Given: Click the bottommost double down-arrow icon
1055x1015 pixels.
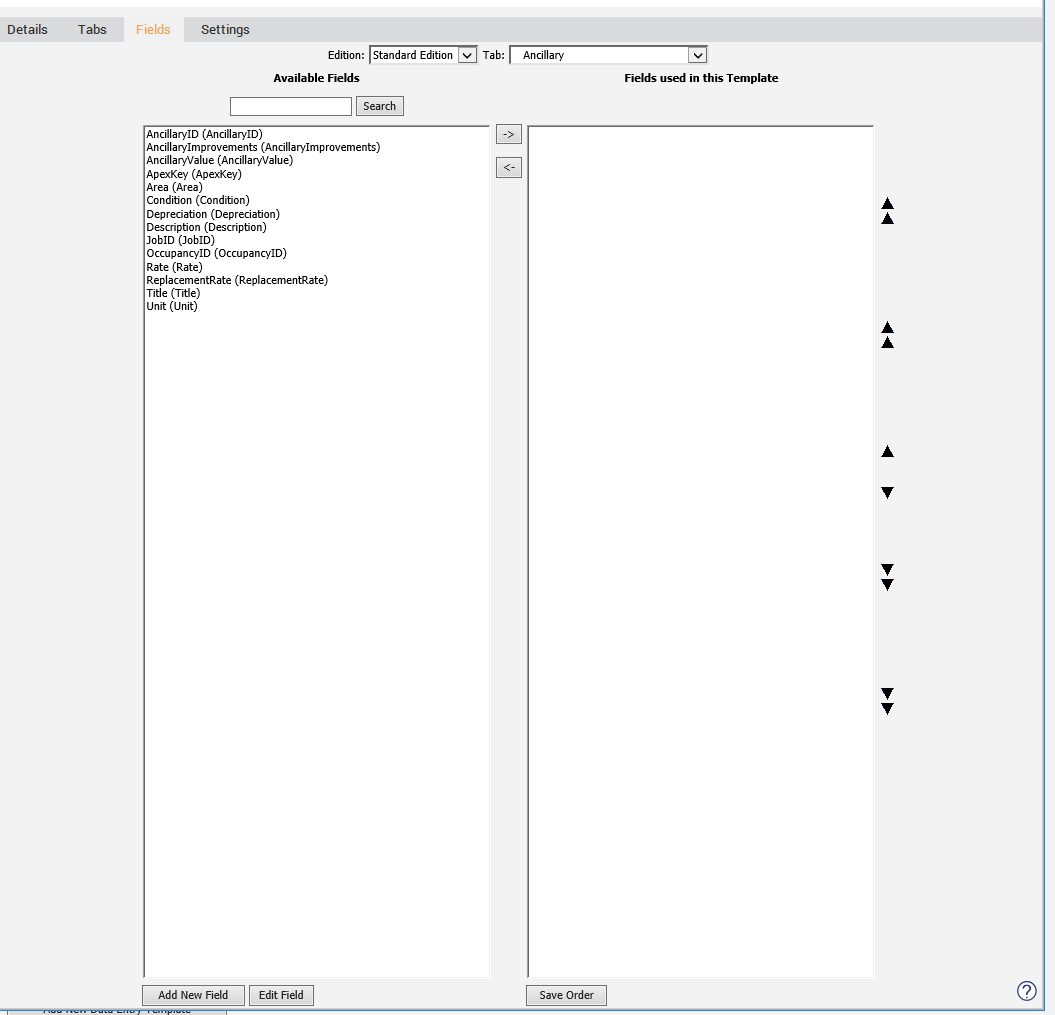Looking at the screenshot, I should click(x=887, y=701).
